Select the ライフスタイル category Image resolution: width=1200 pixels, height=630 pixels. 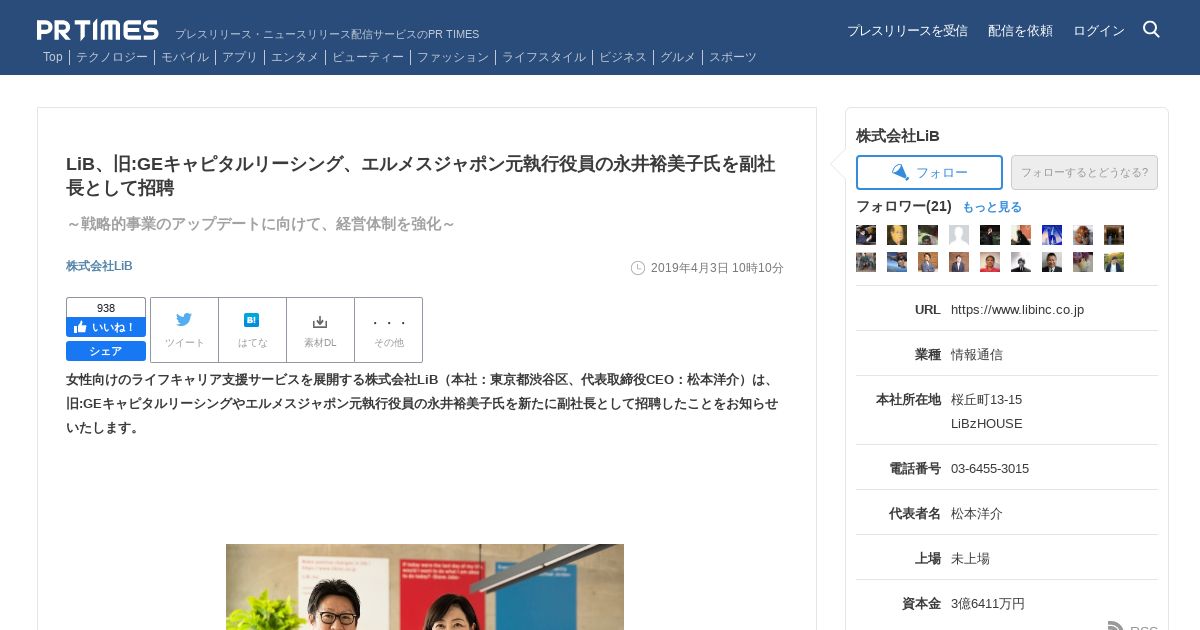click(x=544, y=57)
